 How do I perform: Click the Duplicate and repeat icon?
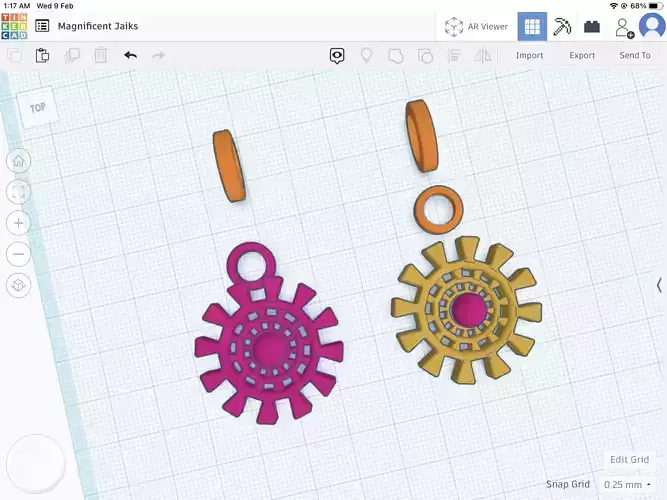point(71,55)
